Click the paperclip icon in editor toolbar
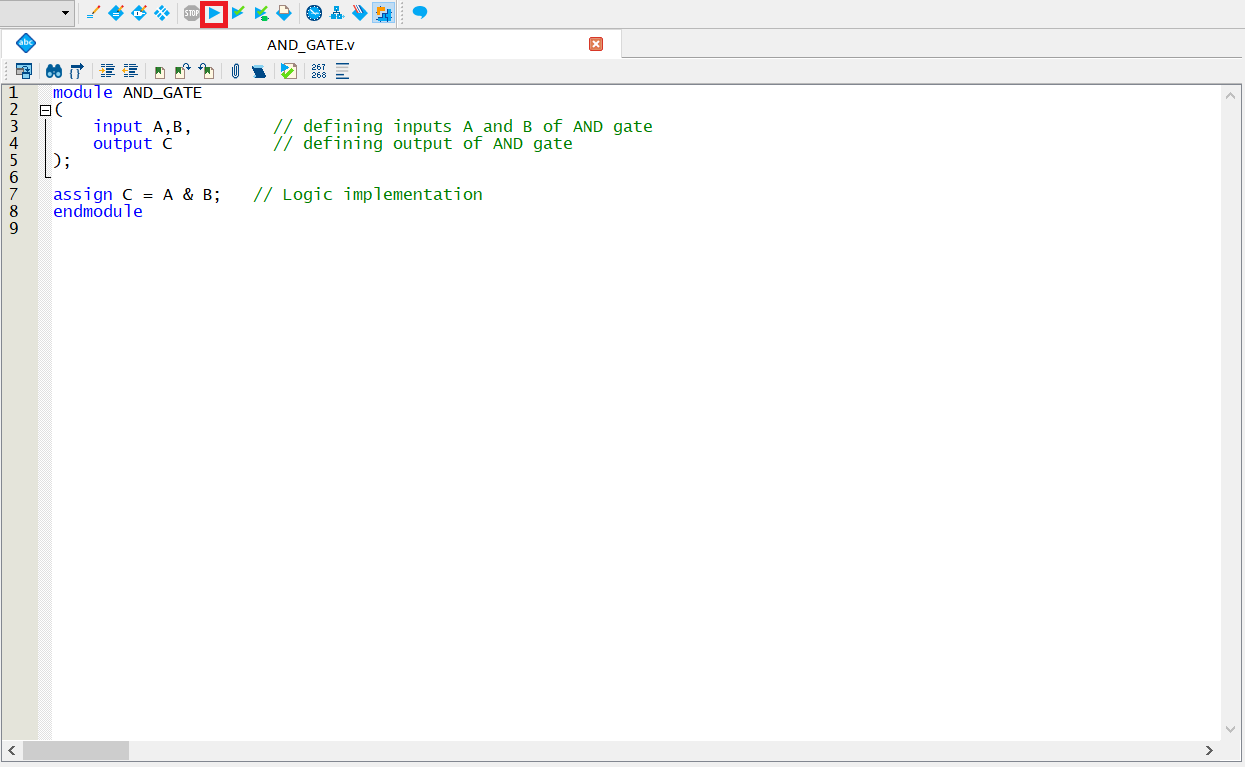1245x767 pixels. point(235,71)
